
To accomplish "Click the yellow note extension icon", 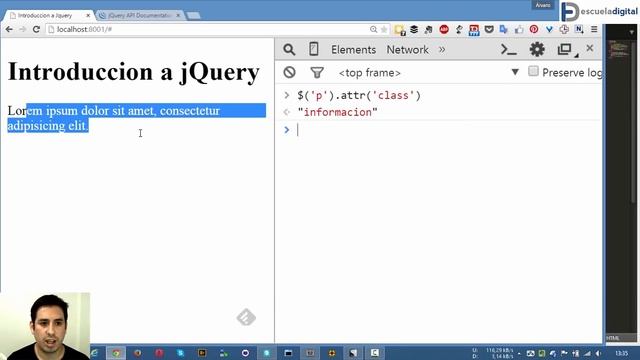I will pos(400,30).
